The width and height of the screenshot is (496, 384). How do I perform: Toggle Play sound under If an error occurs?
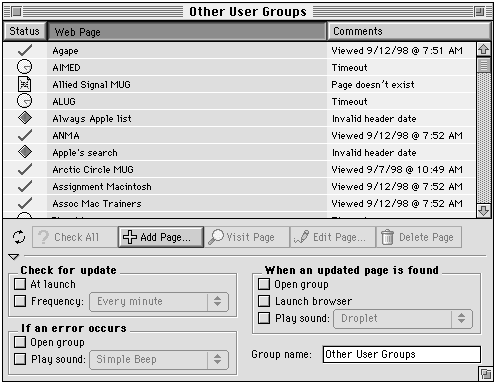tap(20, 359)
